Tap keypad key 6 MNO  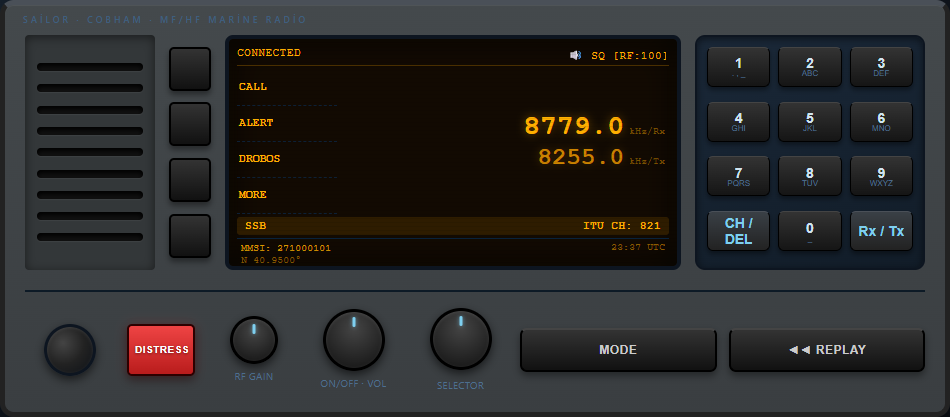[881, 122]
